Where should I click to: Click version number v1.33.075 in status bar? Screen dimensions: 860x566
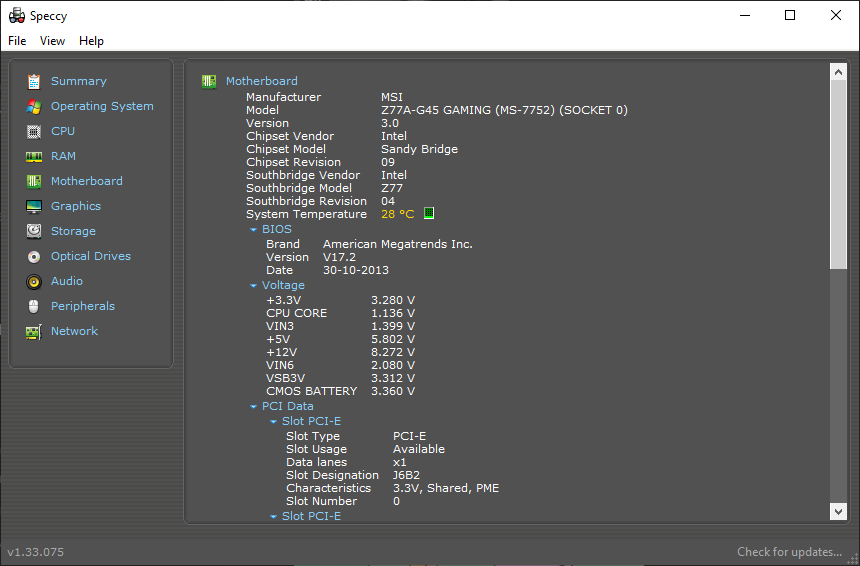pyautogui.click(x=36, y=552)
